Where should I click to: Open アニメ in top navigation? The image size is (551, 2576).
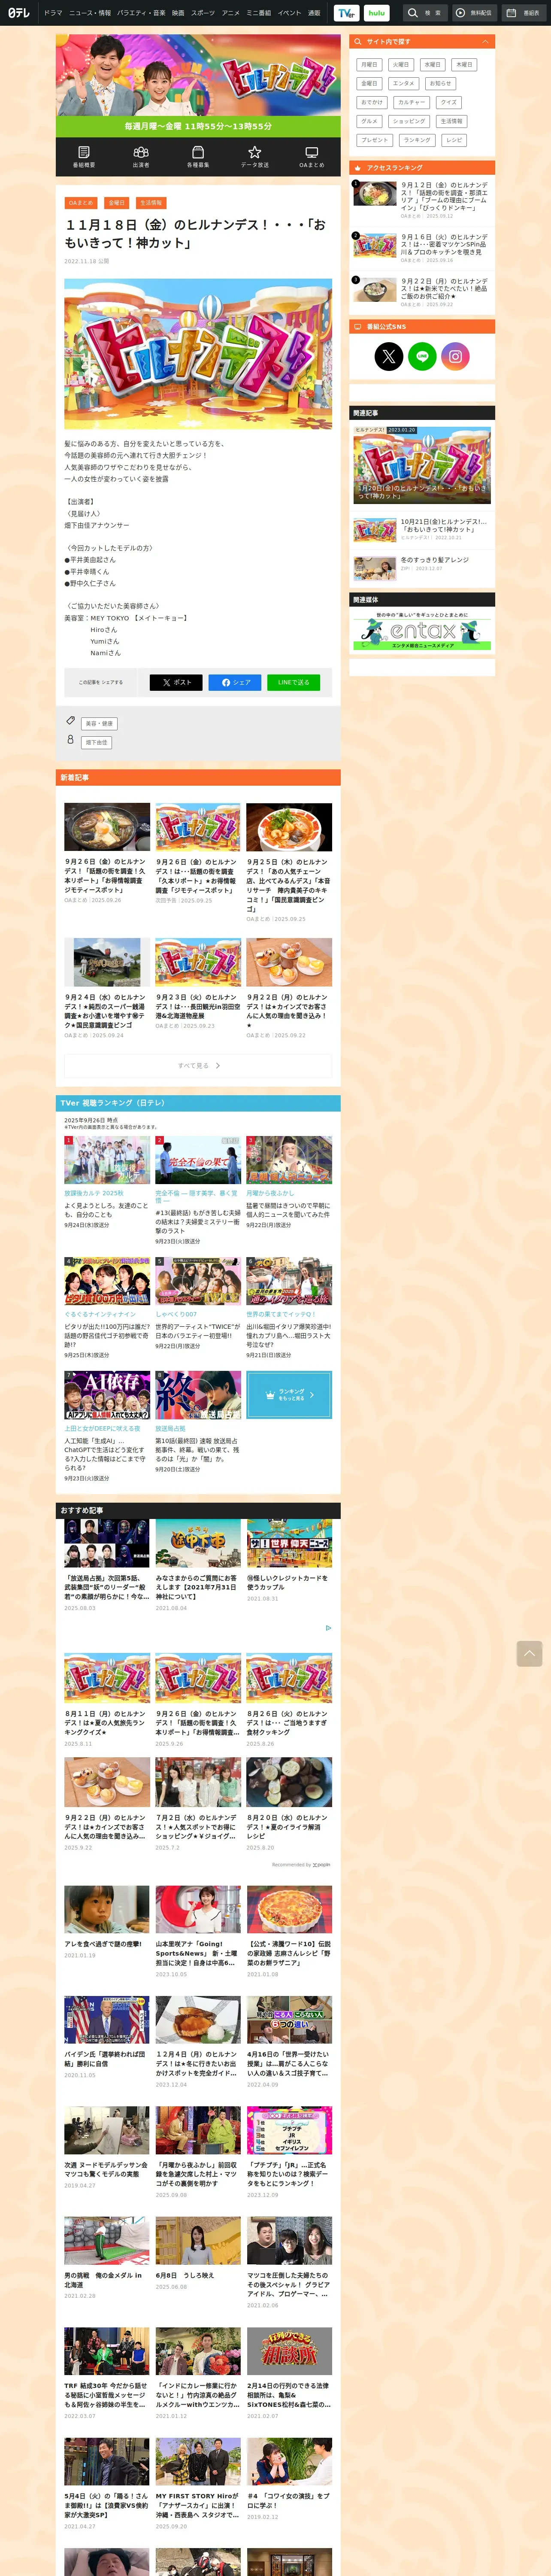[x=231, y=13]
